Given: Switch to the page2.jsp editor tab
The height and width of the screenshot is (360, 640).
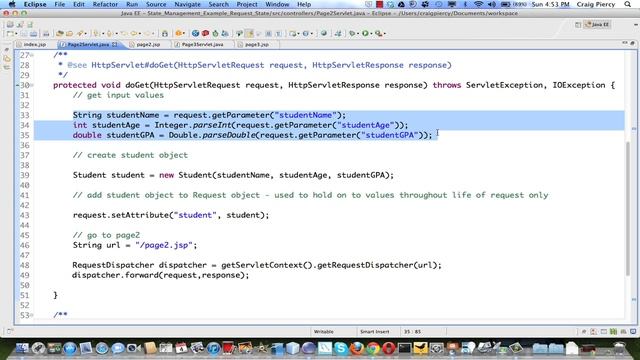Looking at the screenshot, I should 148,44.
